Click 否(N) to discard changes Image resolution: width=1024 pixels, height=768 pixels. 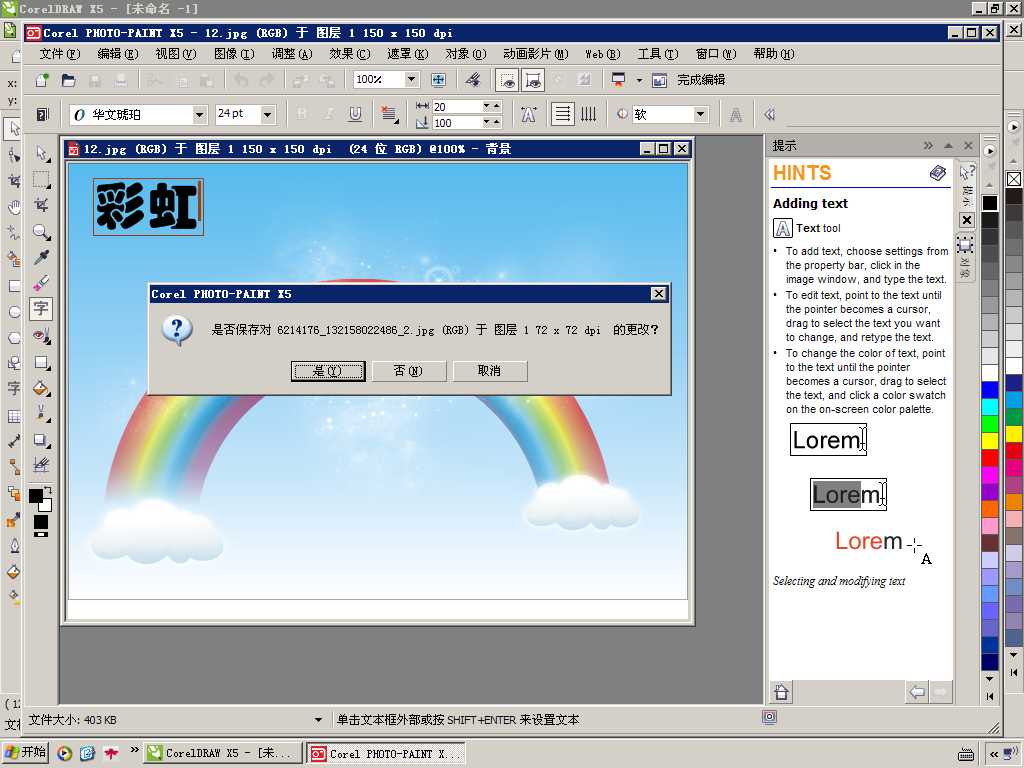coord(409,371)
